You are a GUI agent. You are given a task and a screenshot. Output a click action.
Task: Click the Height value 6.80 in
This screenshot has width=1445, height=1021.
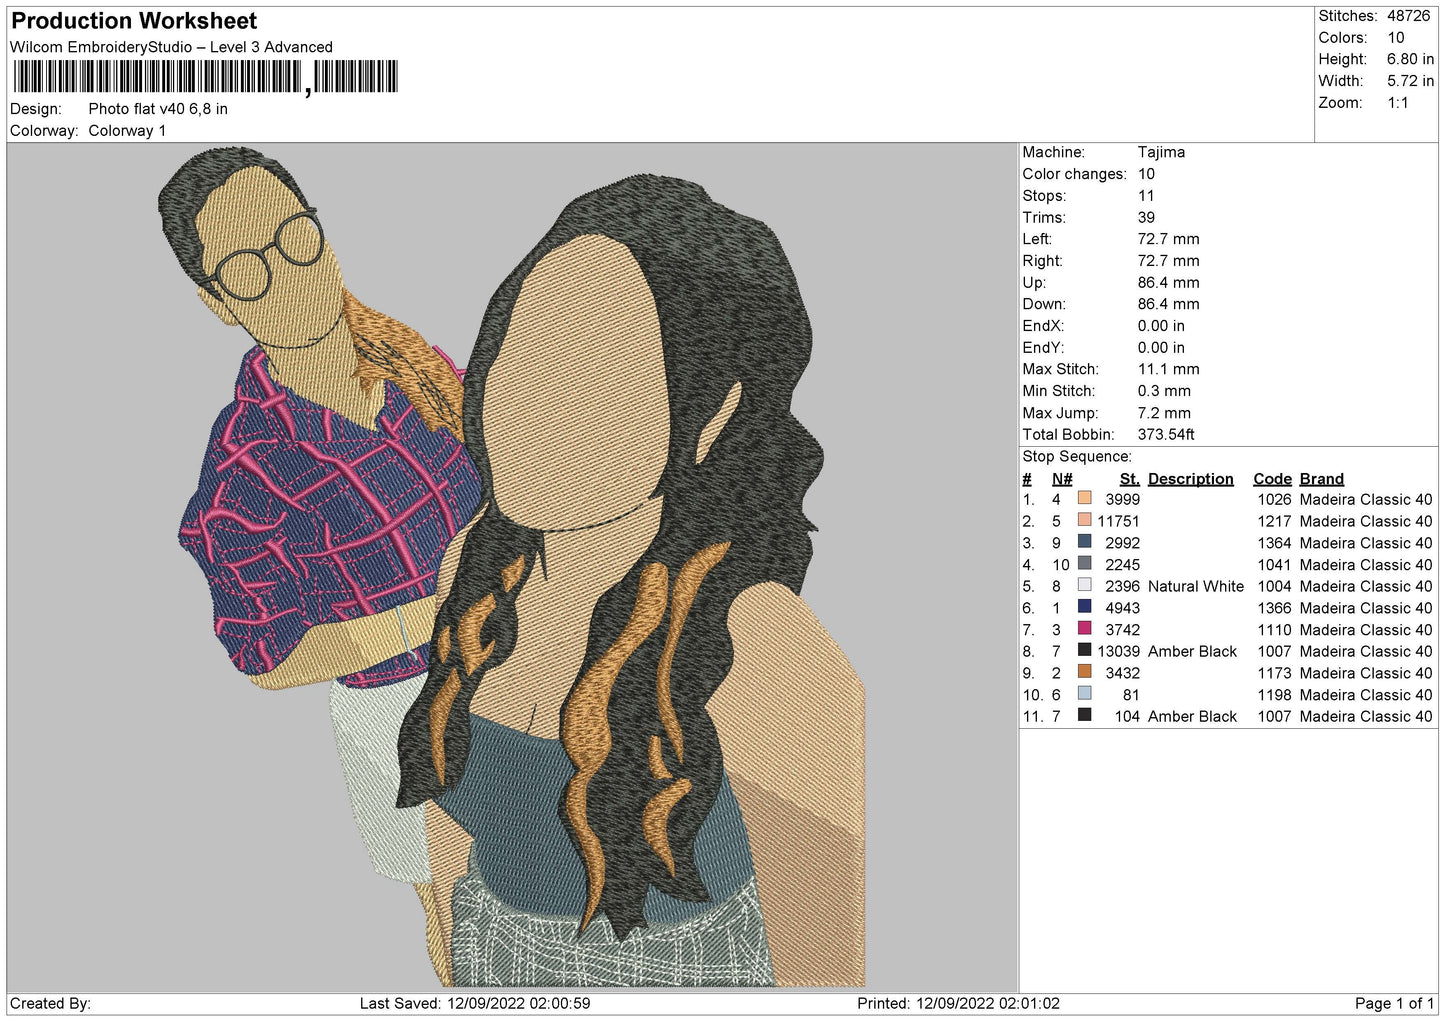[1410, 59]
